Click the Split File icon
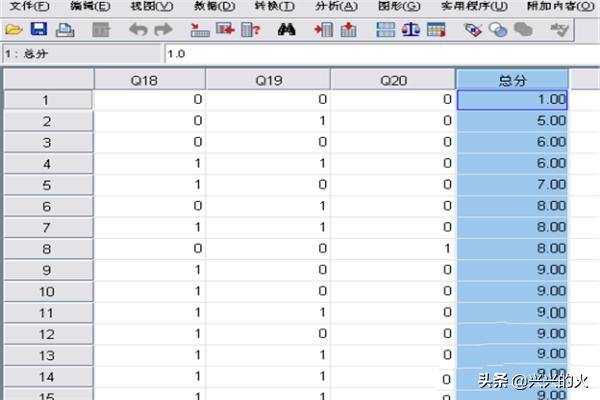Image resolution: width=600 pixels, height=400 pixels. click(x=385, y=30)
